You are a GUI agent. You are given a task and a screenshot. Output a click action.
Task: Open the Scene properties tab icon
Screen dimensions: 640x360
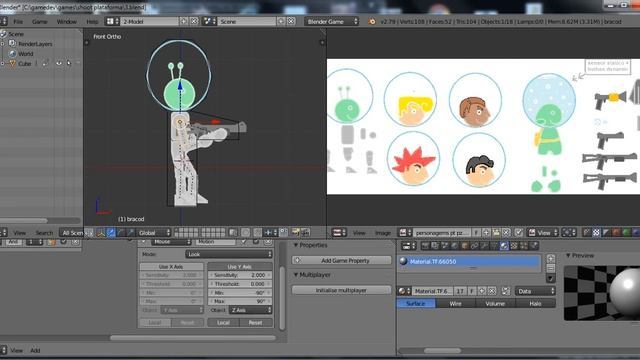[x=444, y=246]
